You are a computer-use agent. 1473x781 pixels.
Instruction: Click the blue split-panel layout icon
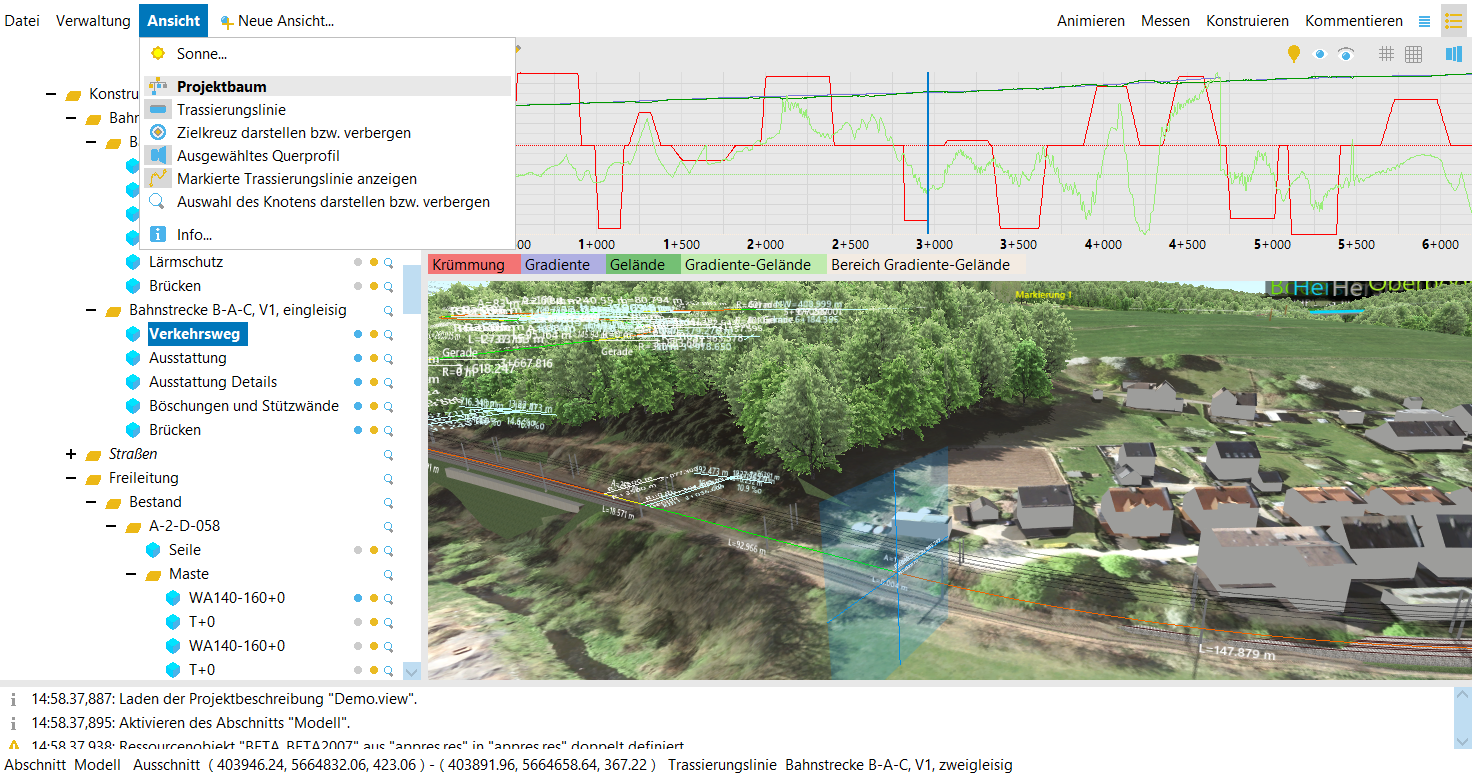[1452, 54]
